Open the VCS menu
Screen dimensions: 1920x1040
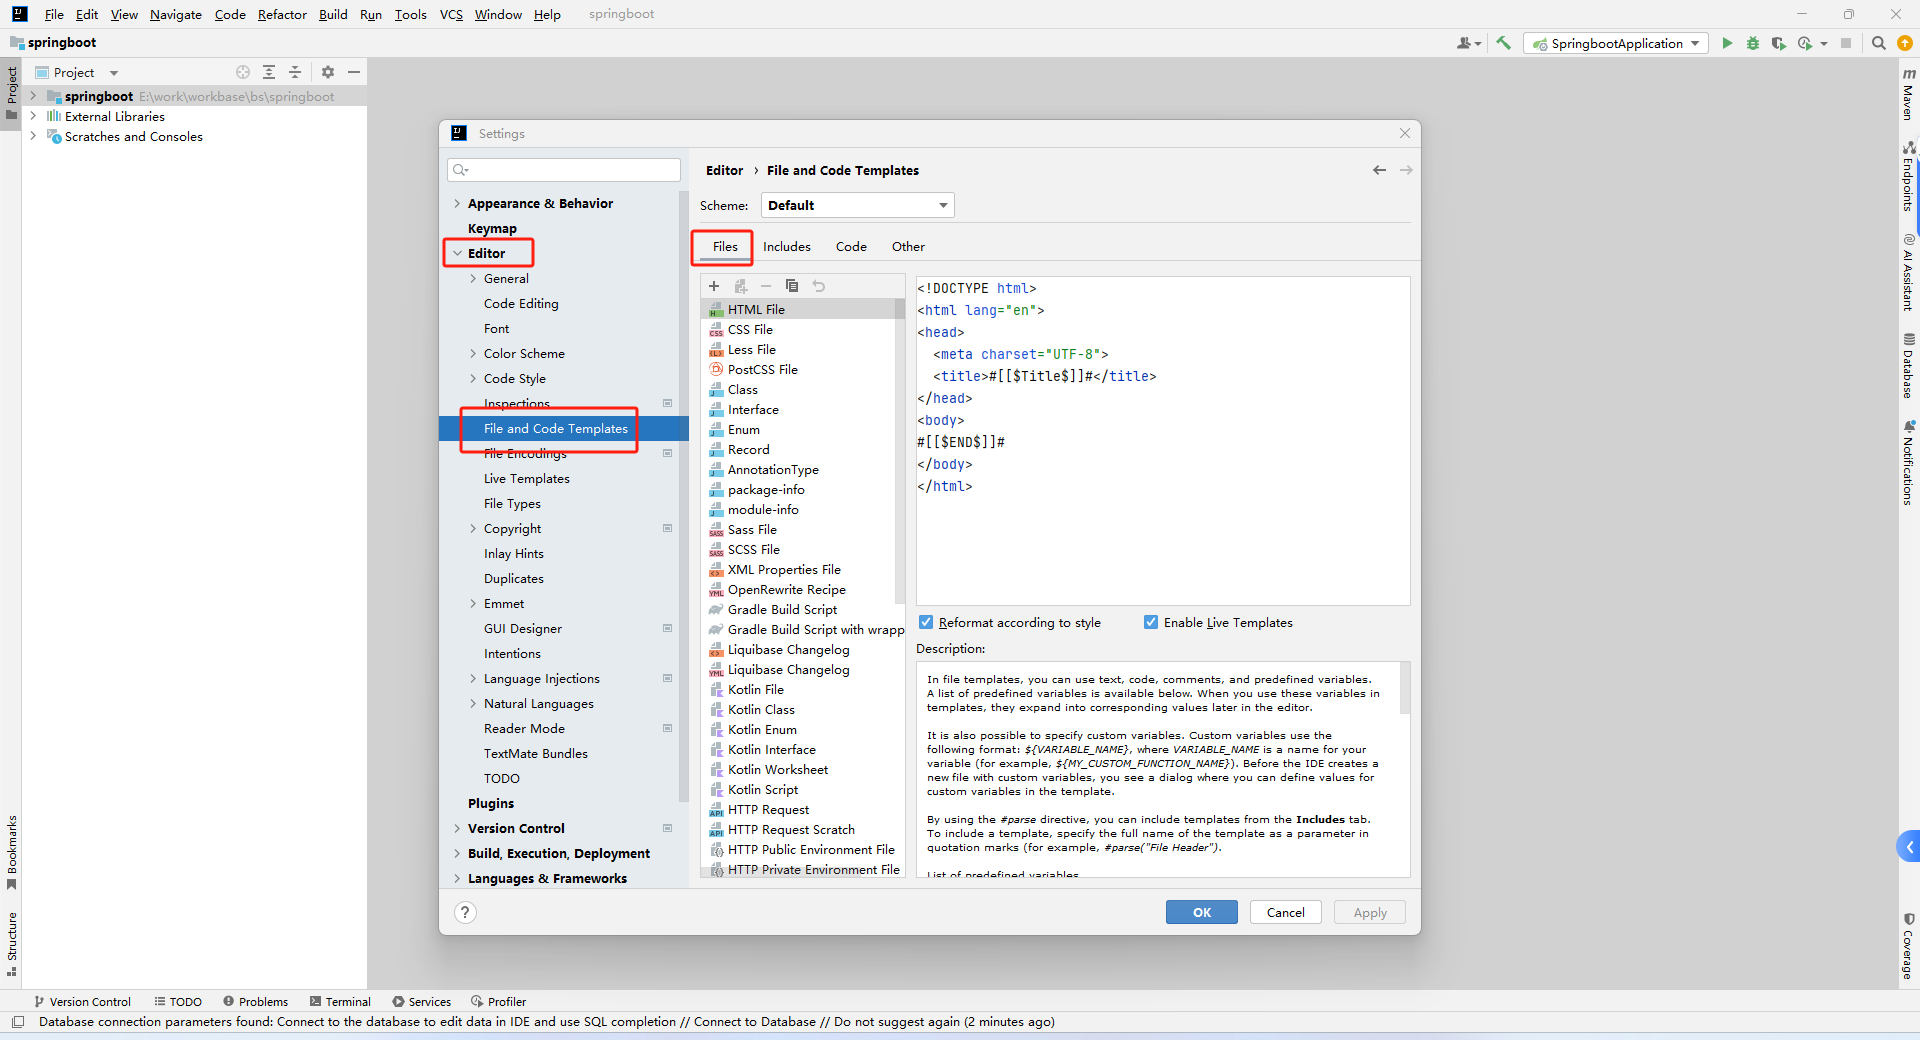click(x=451, y=14)
